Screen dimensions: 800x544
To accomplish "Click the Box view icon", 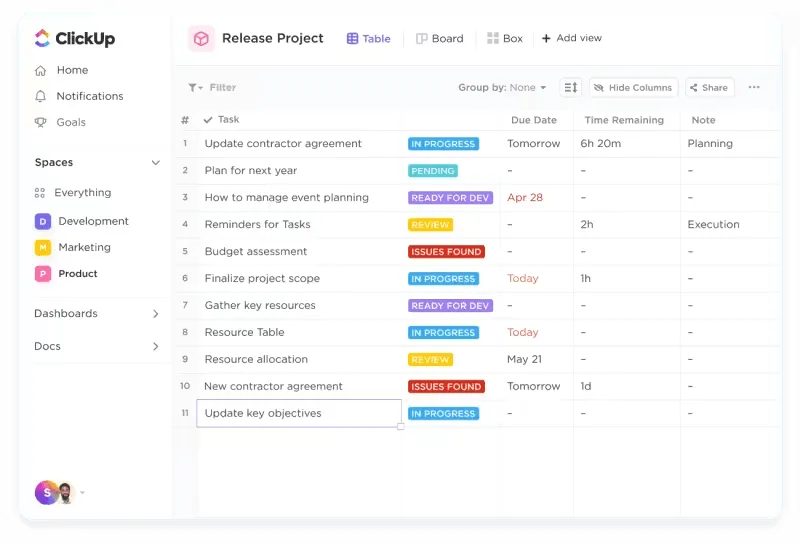I will click(x=492, y=38).
